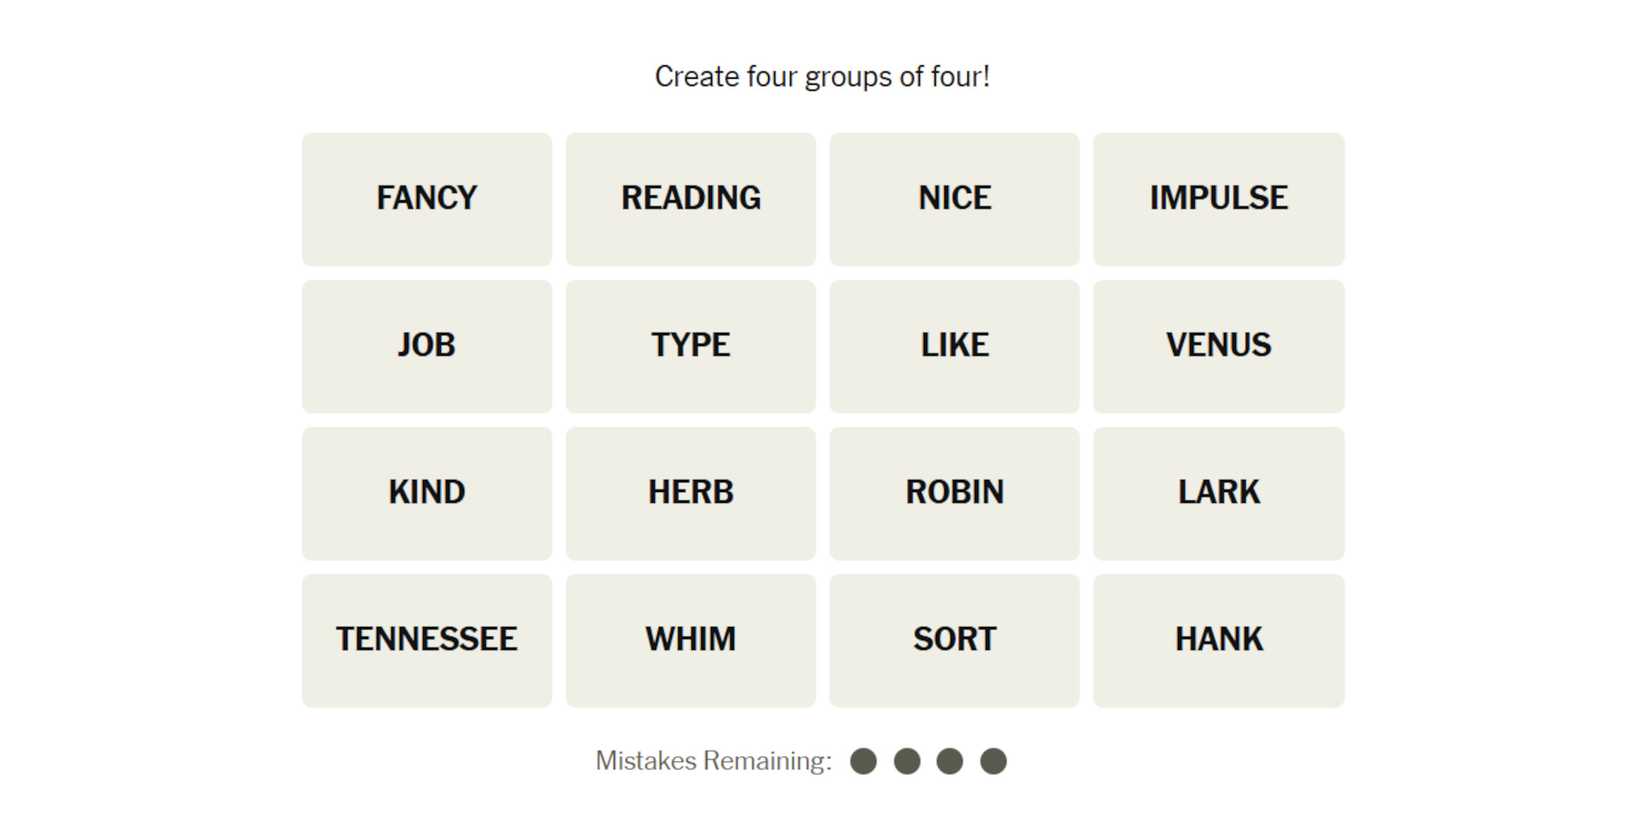Screen dimensions: 1650x825
Task: Toggle the NICE tile
Action: pos(955,199)
